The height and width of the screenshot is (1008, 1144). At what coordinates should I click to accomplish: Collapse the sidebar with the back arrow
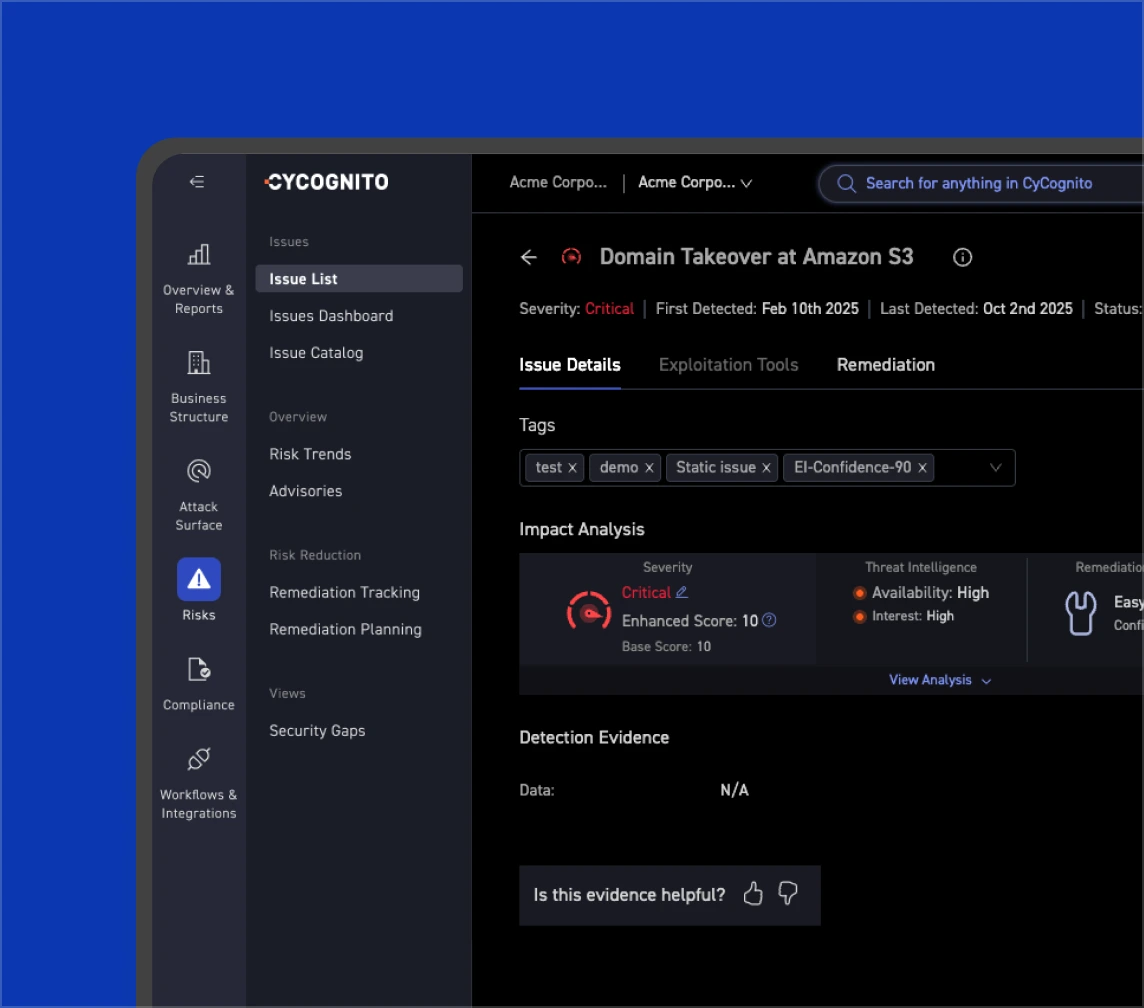(x=196, y=182)
